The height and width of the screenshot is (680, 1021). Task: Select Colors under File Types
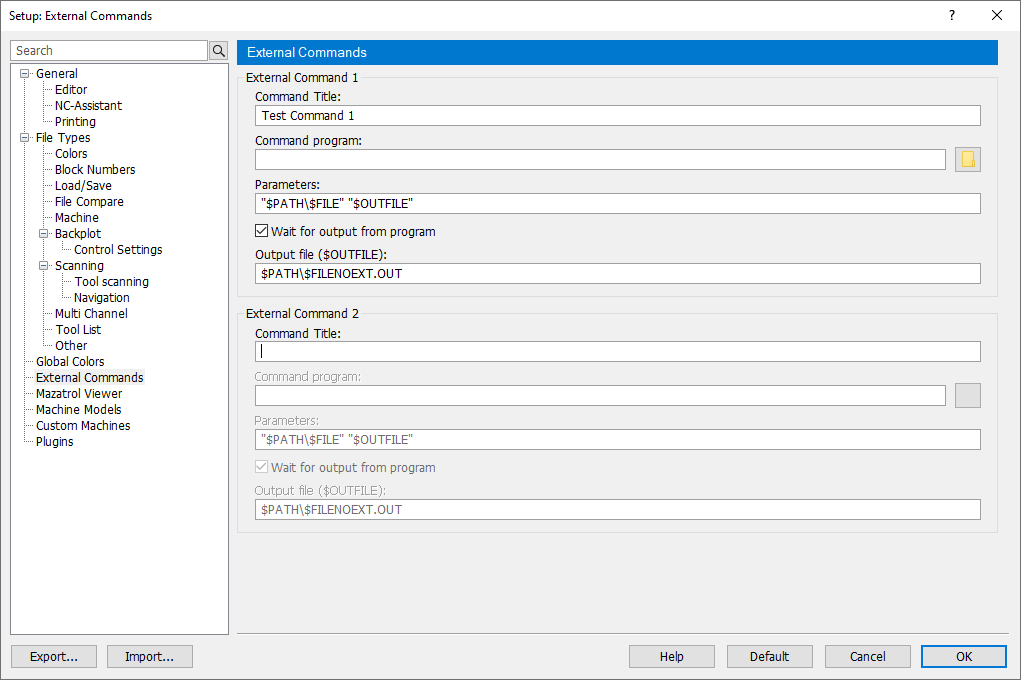71,154
